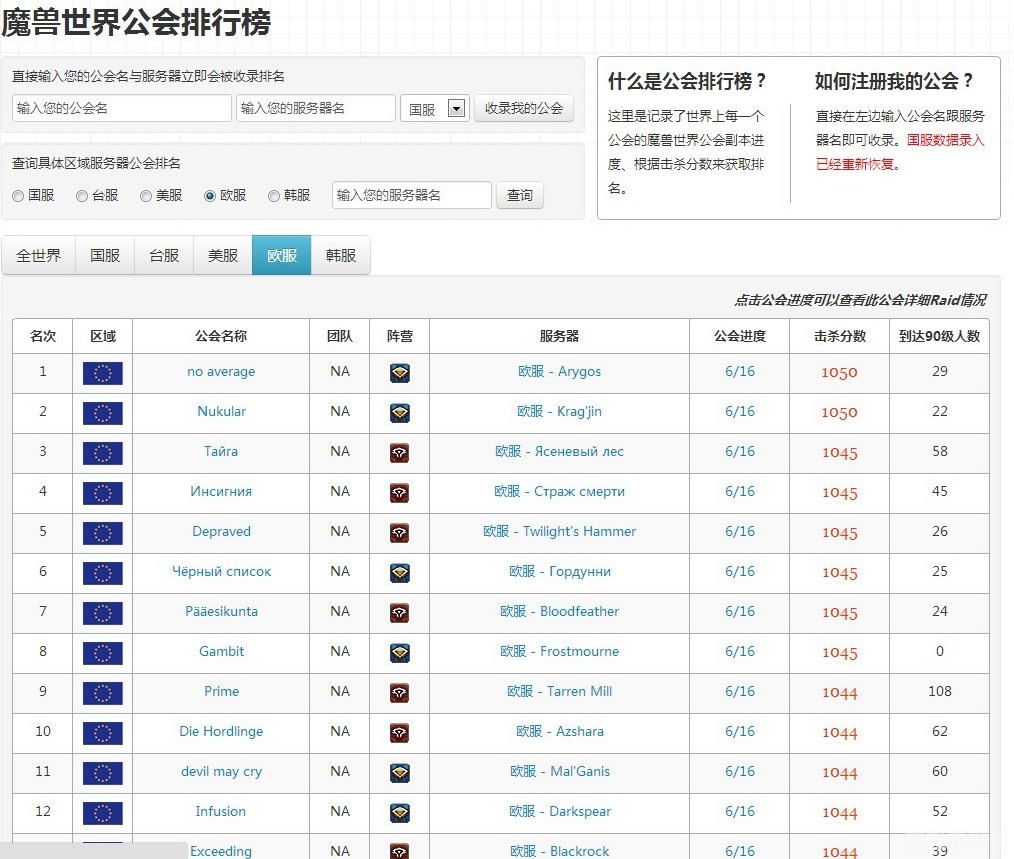The image size is (1014, 859).
Task: Click the Horde faction icon beside Тайга
Action: (x=400, y=453)
